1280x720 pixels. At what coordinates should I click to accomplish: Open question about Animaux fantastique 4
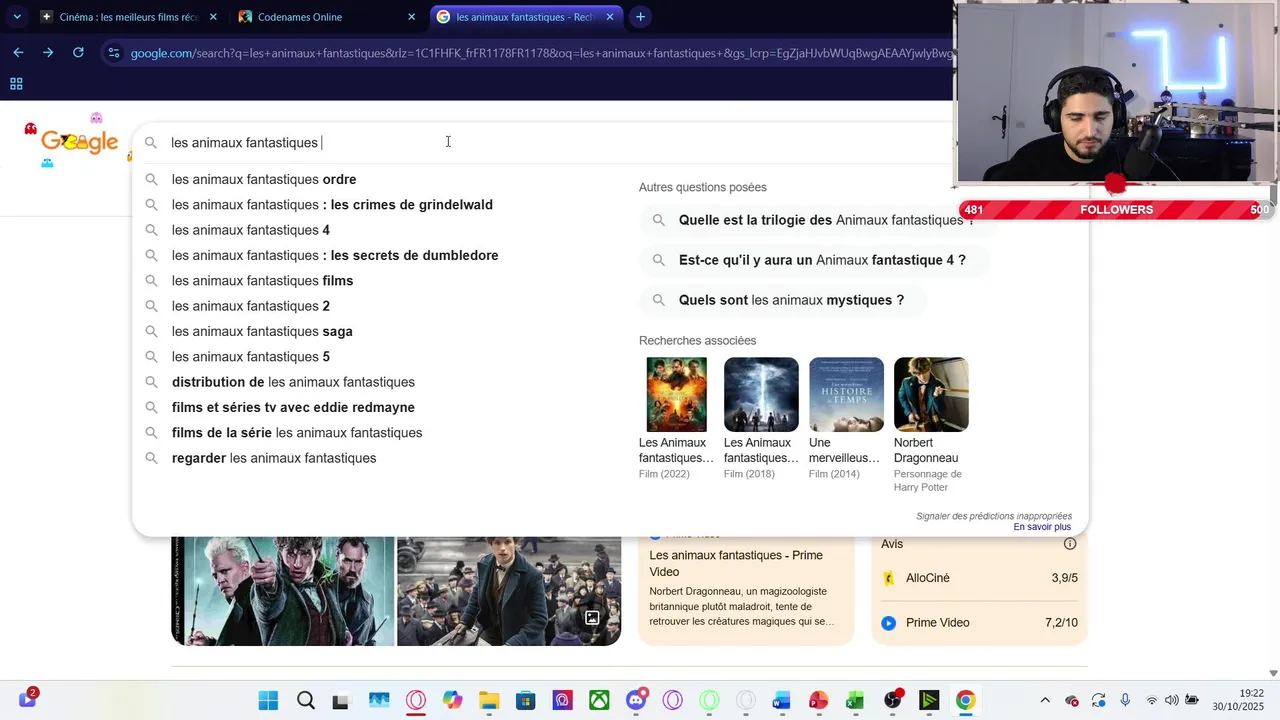click(812, 260)
